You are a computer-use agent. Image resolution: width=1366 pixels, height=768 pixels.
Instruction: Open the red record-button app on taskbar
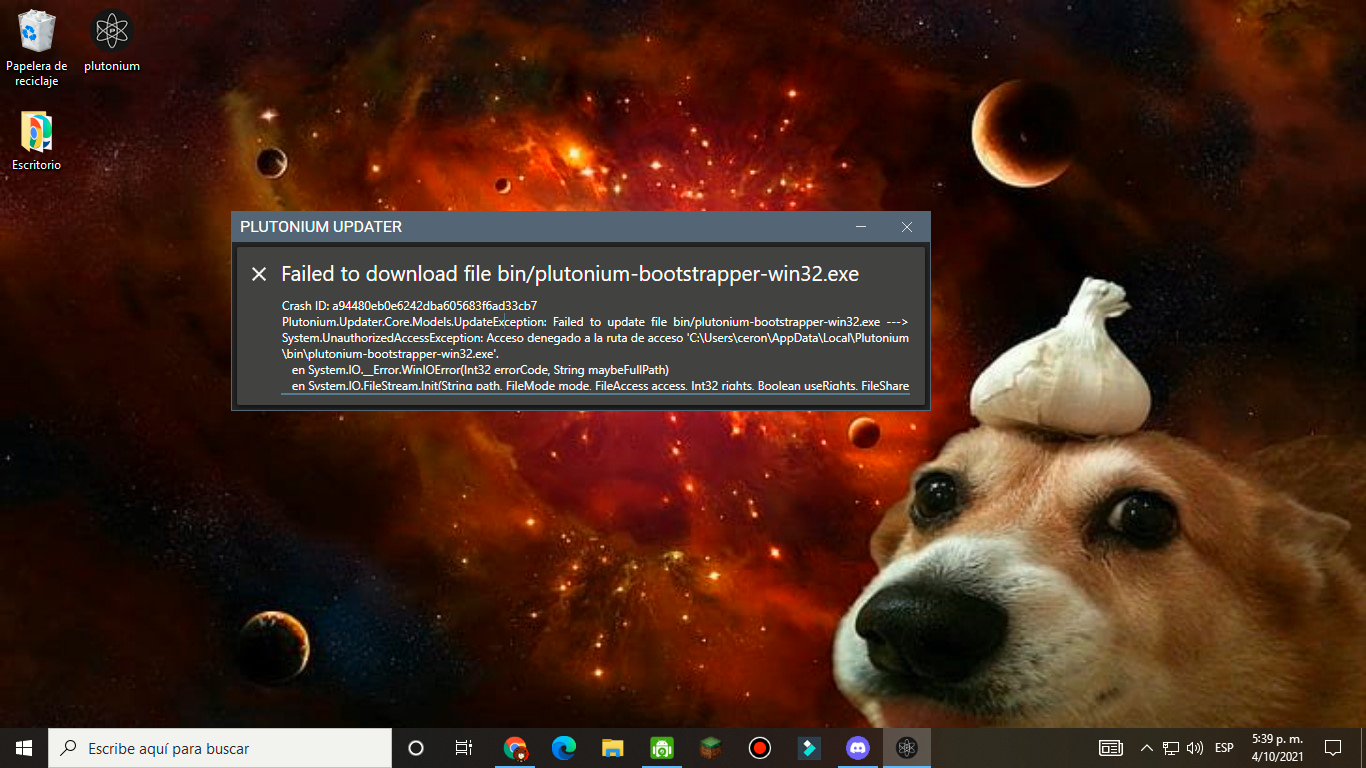pos(760,748)
